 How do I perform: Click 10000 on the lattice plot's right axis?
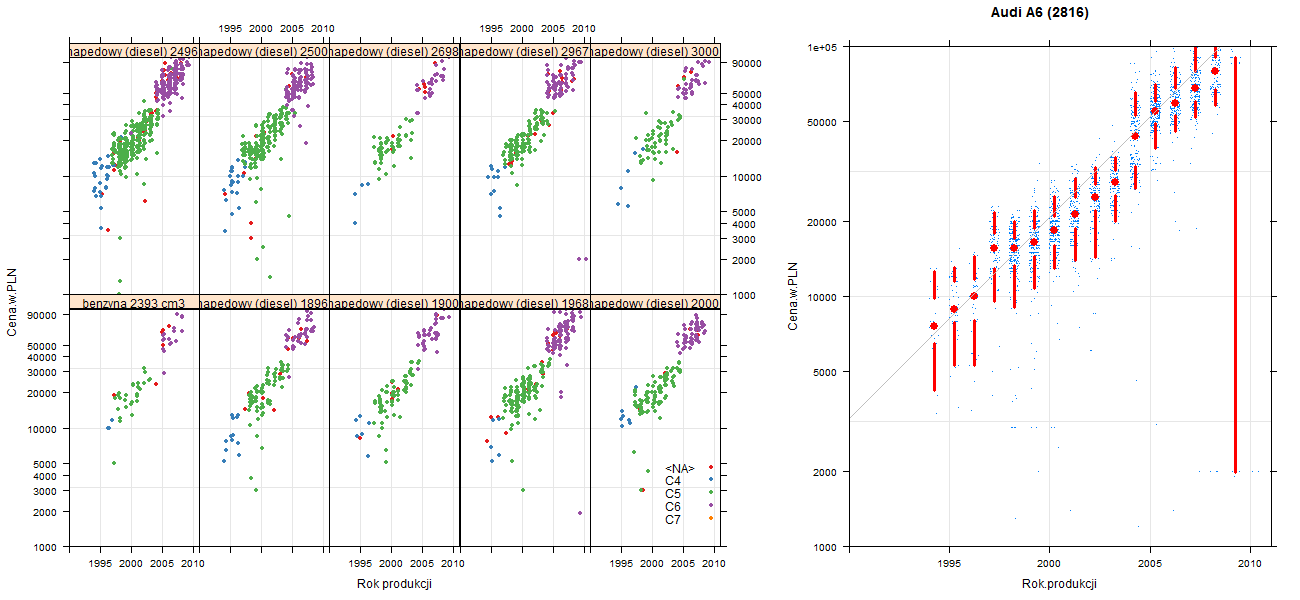(749, 177)
